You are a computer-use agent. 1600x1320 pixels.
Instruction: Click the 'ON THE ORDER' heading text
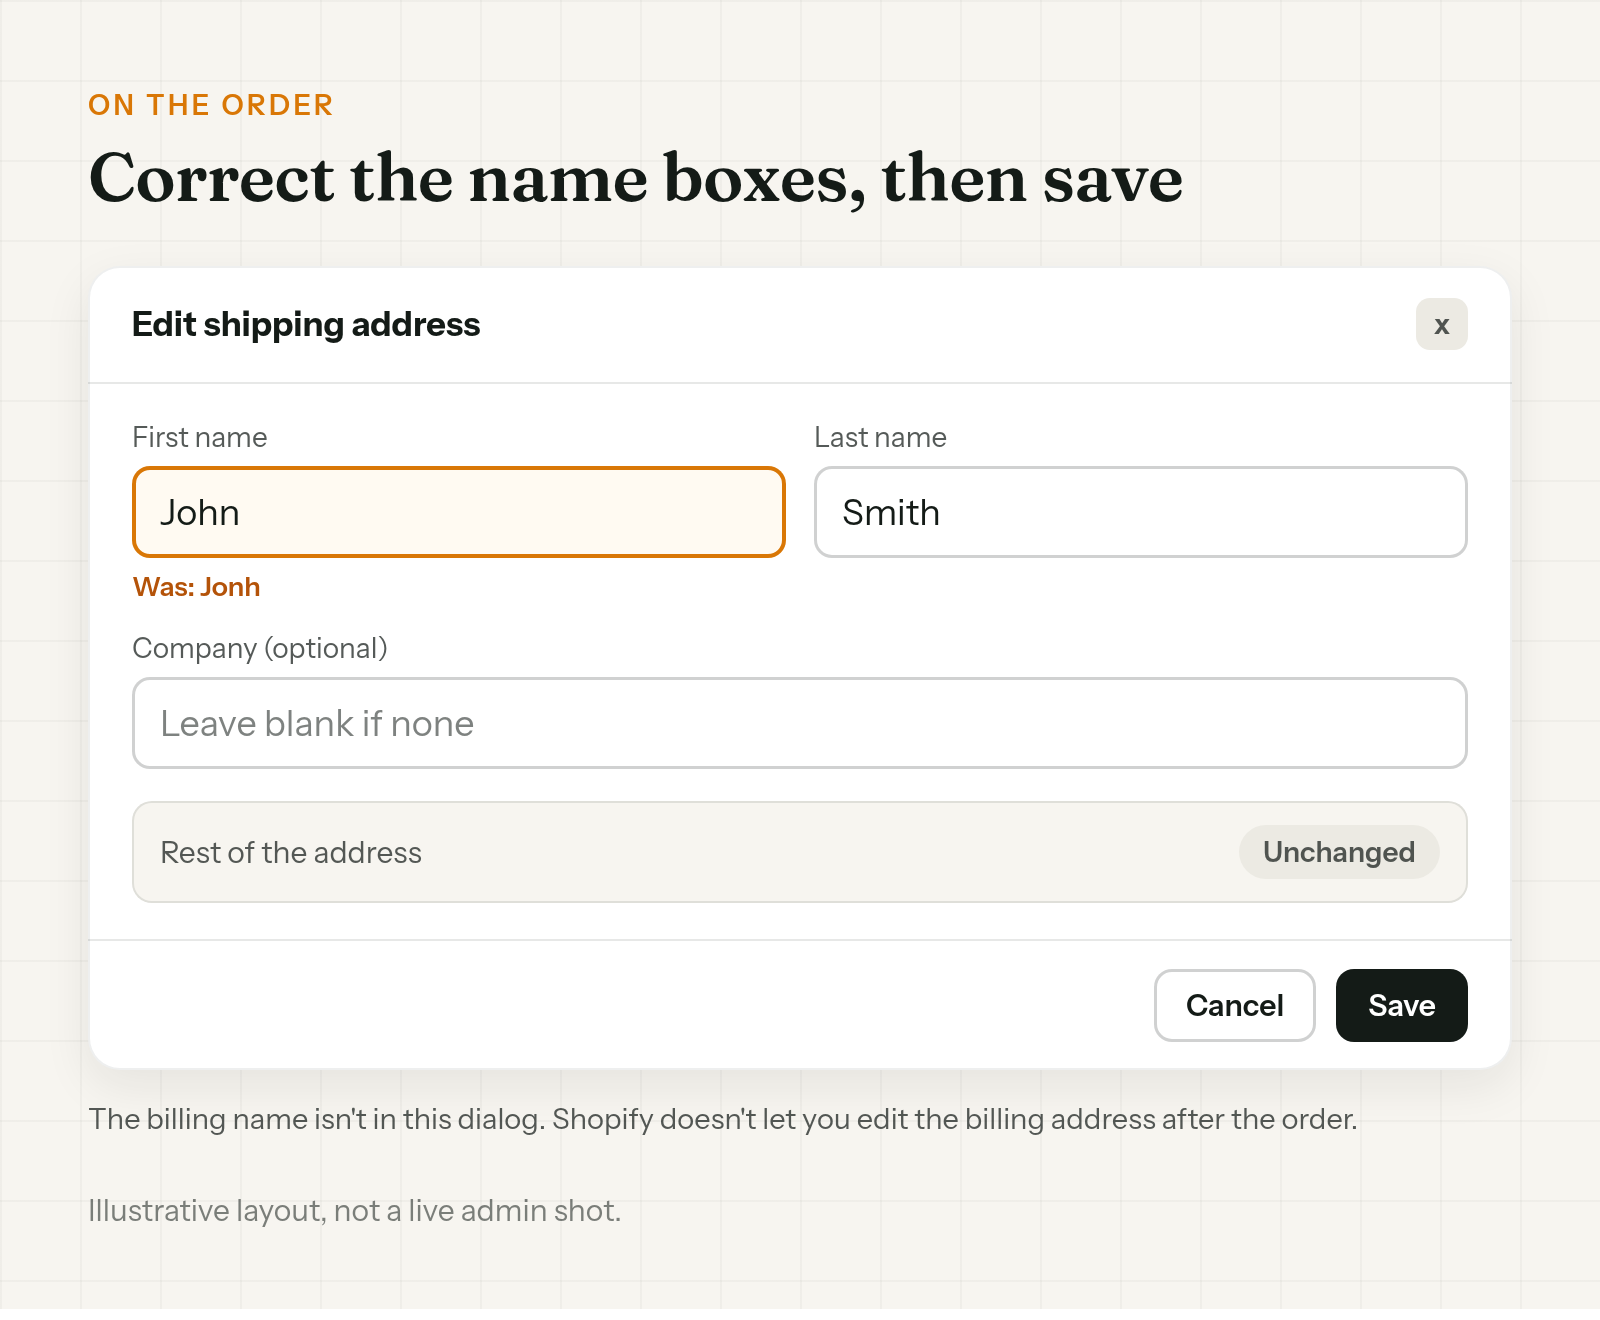tap(211, 105)
